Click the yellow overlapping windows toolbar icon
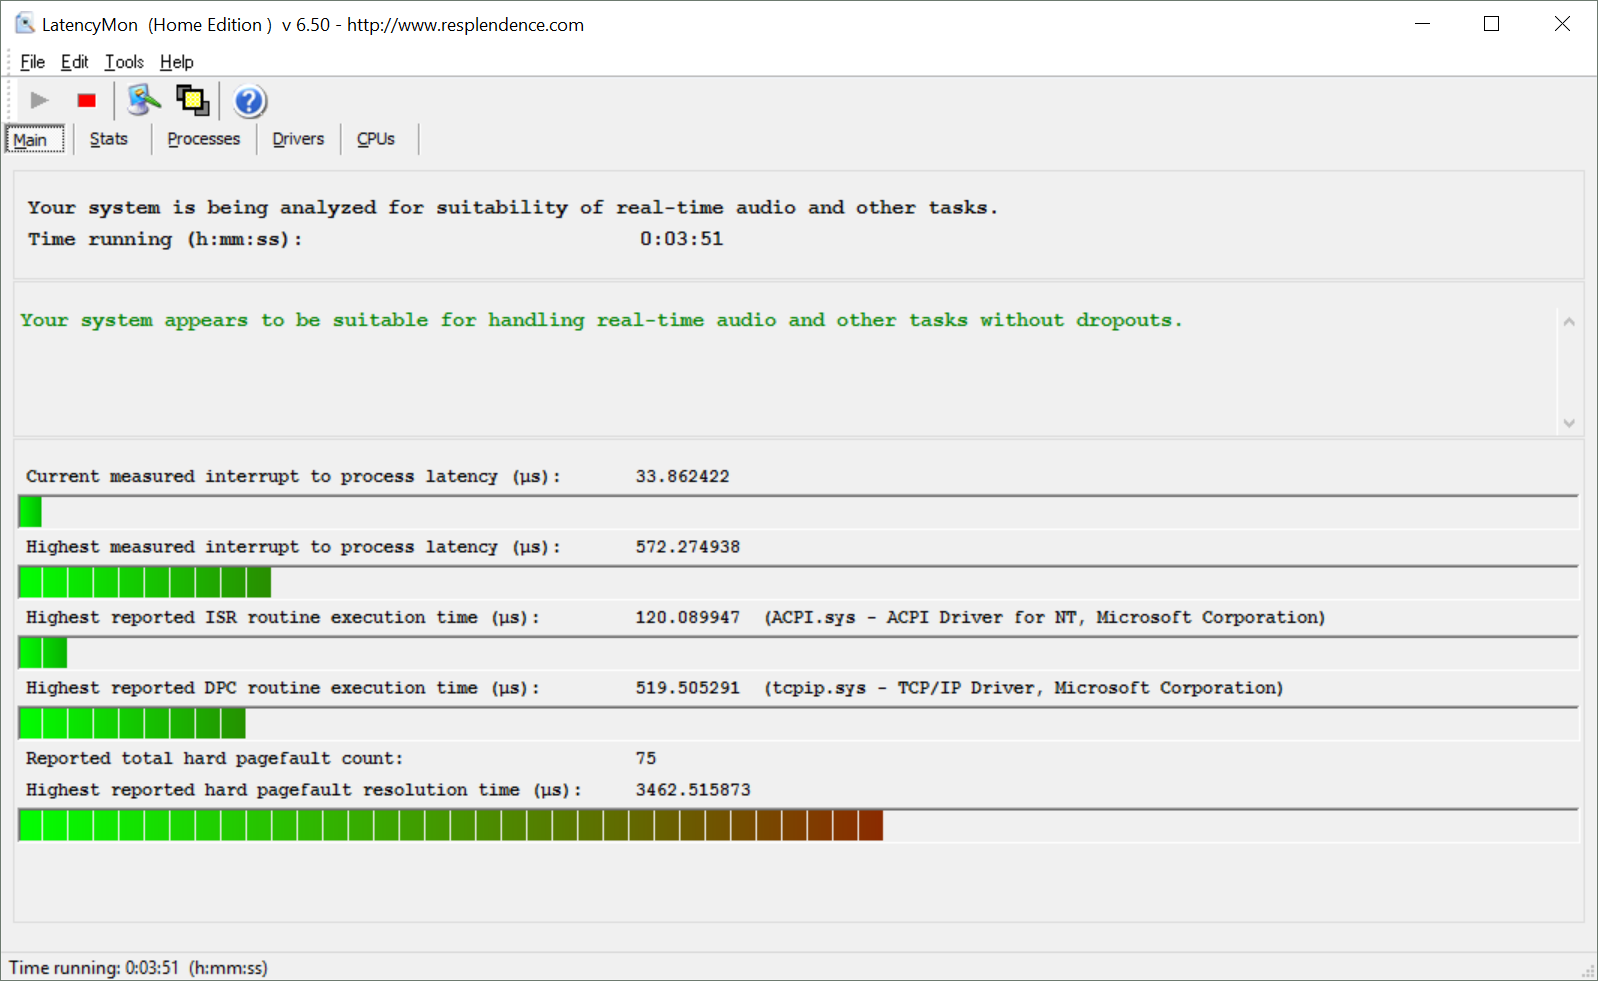1598x981 pixels. (192, 100)
